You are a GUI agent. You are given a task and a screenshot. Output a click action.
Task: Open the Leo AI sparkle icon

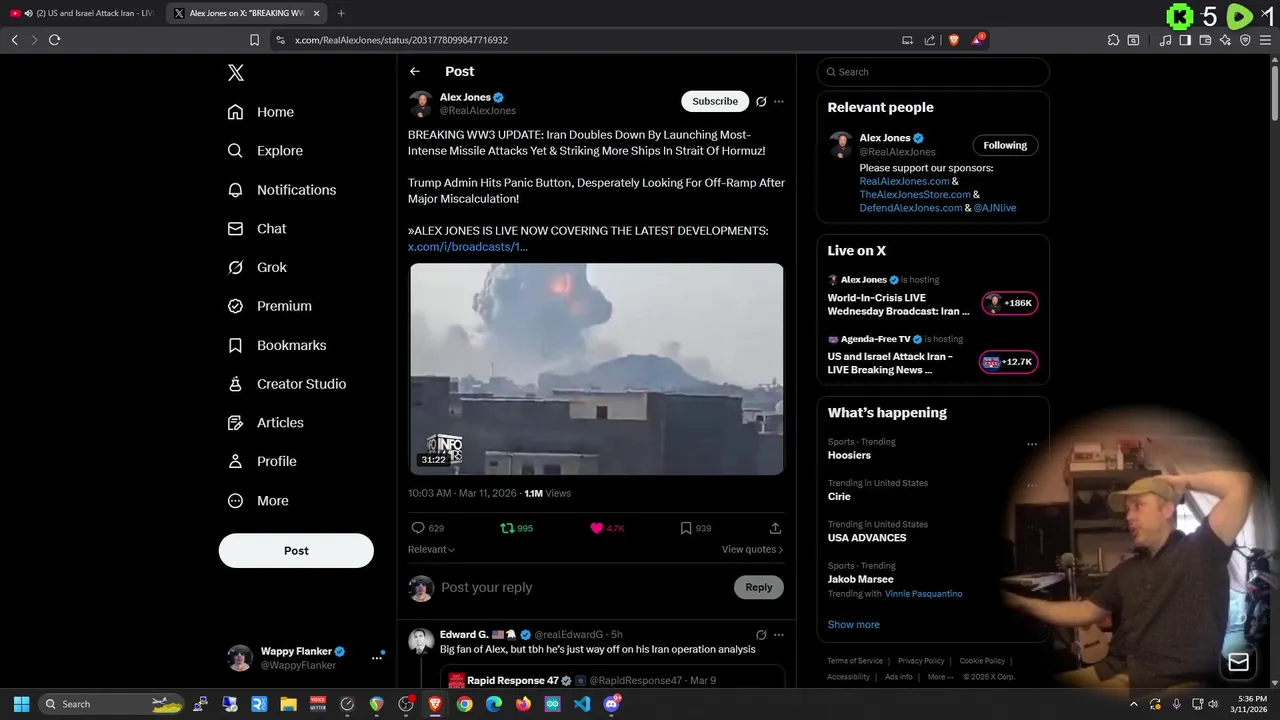1225,40
